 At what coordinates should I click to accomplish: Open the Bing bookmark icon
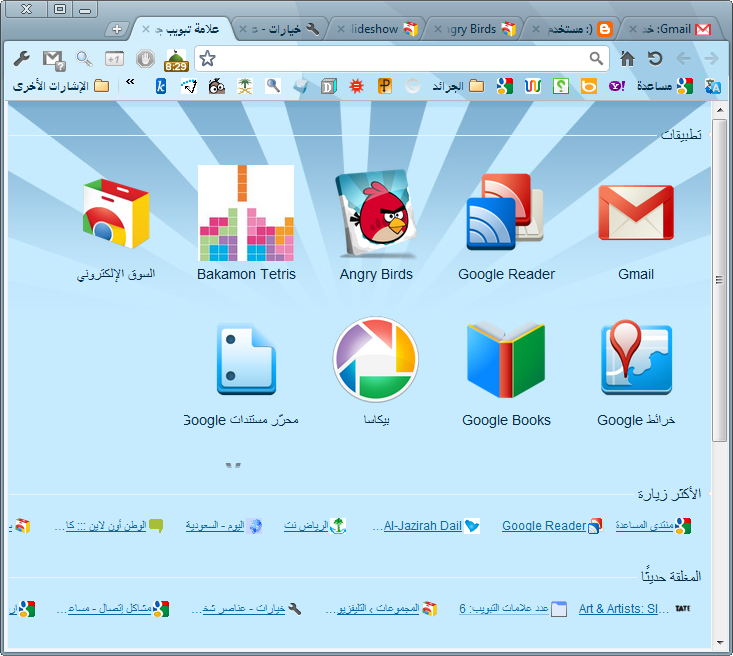click(589, 87)
